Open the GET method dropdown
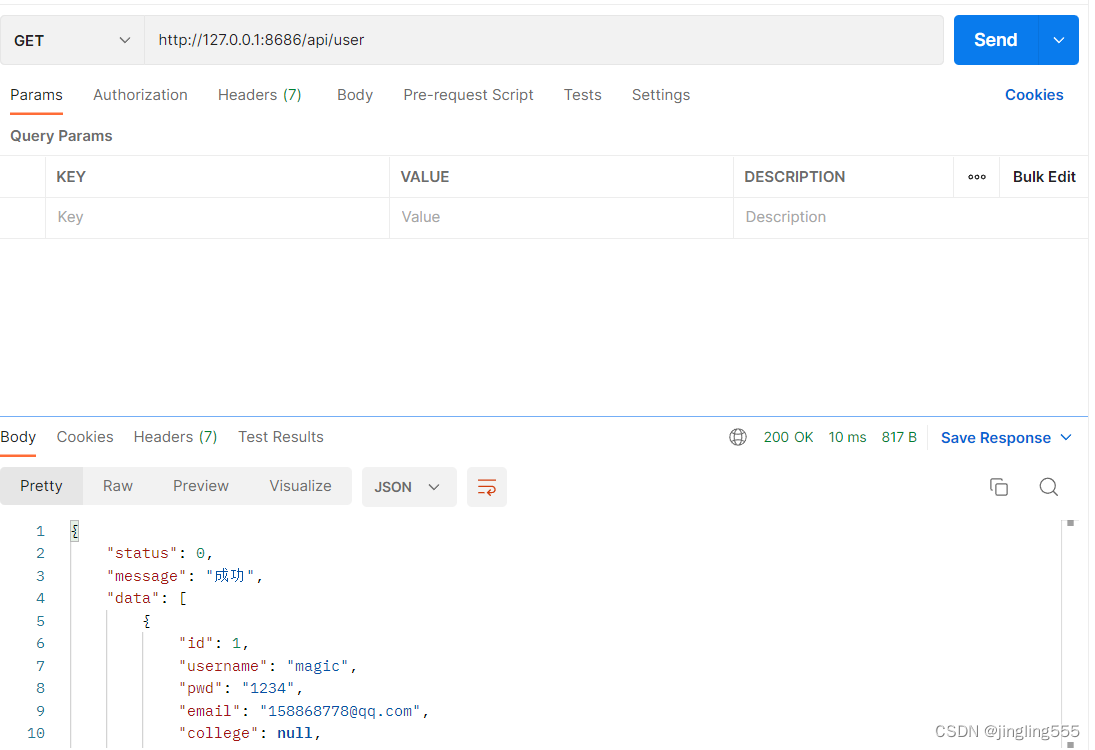The height and width of the screenshot is (750, 1095). (72, 41)
